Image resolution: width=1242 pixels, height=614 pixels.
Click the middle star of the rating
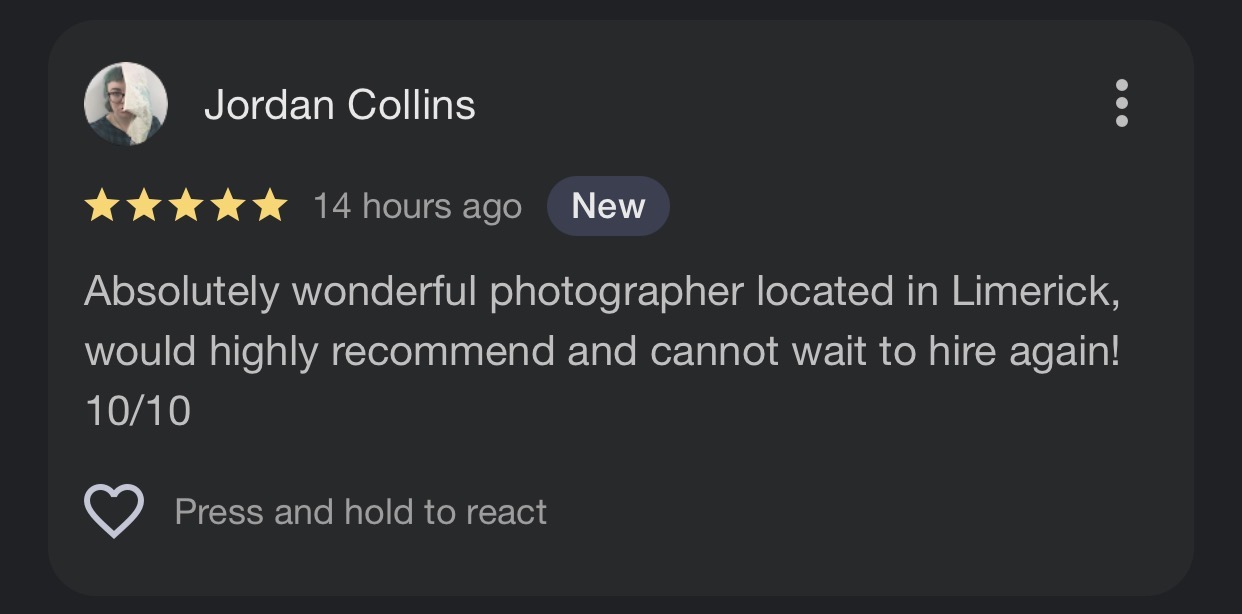coord(186,206)
